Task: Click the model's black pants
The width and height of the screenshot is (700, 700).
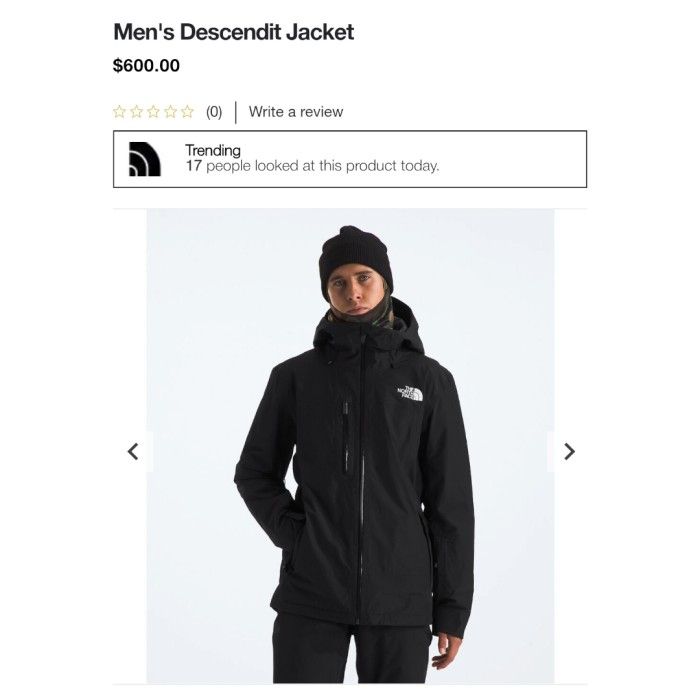Action: [351, 652]
